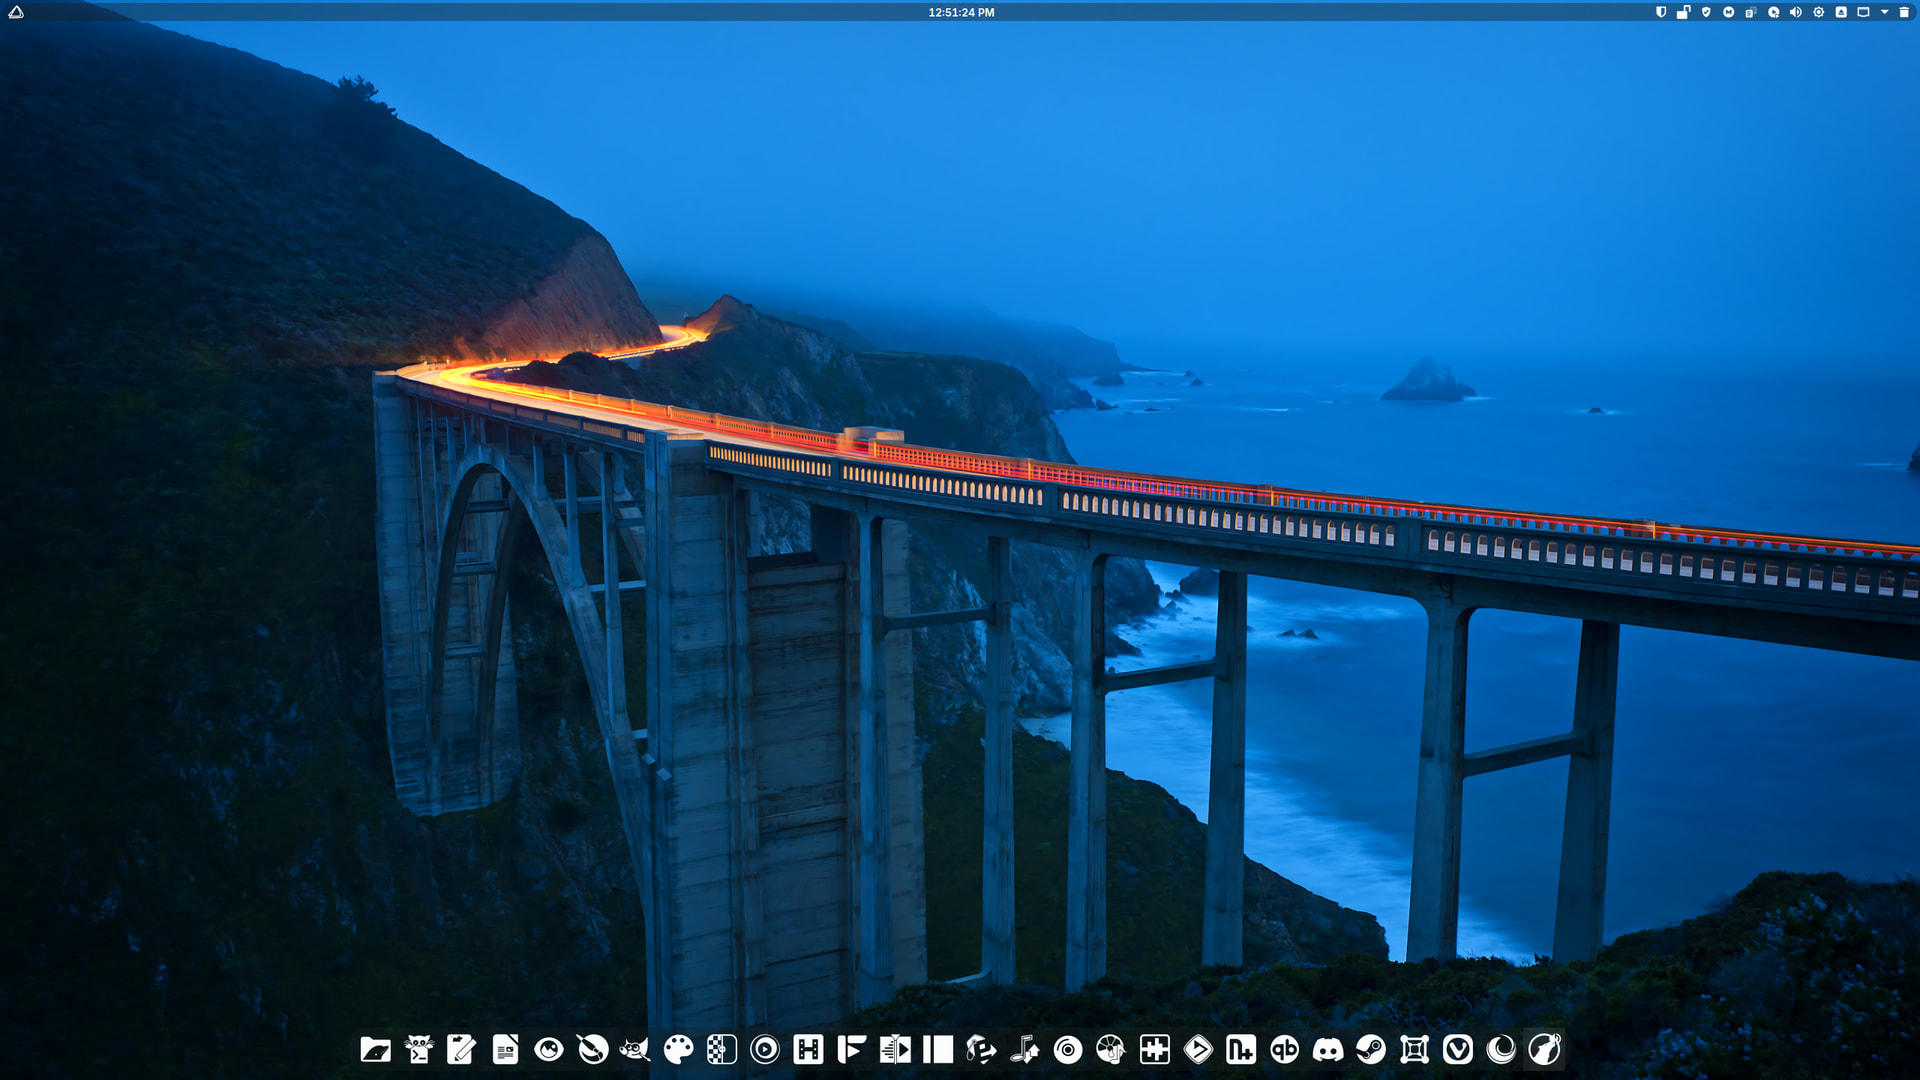Launch the Kitty terminal from the dock
Image resolution: width=1920 pixels, height=1080 pixels.
(x=419, y=1049)
